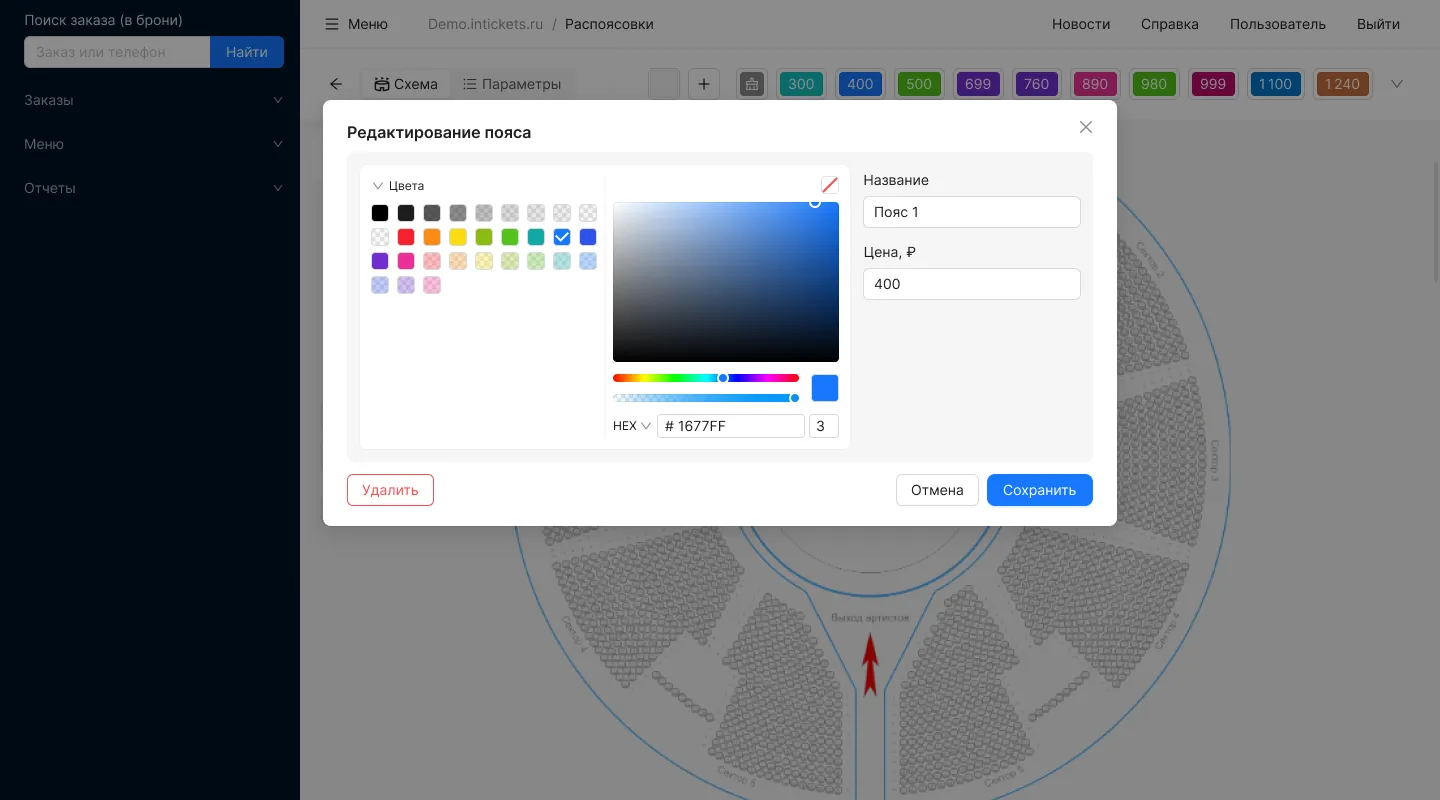Click the Удалить button
The image size is (1440, 800).
(x=390, y=490)
